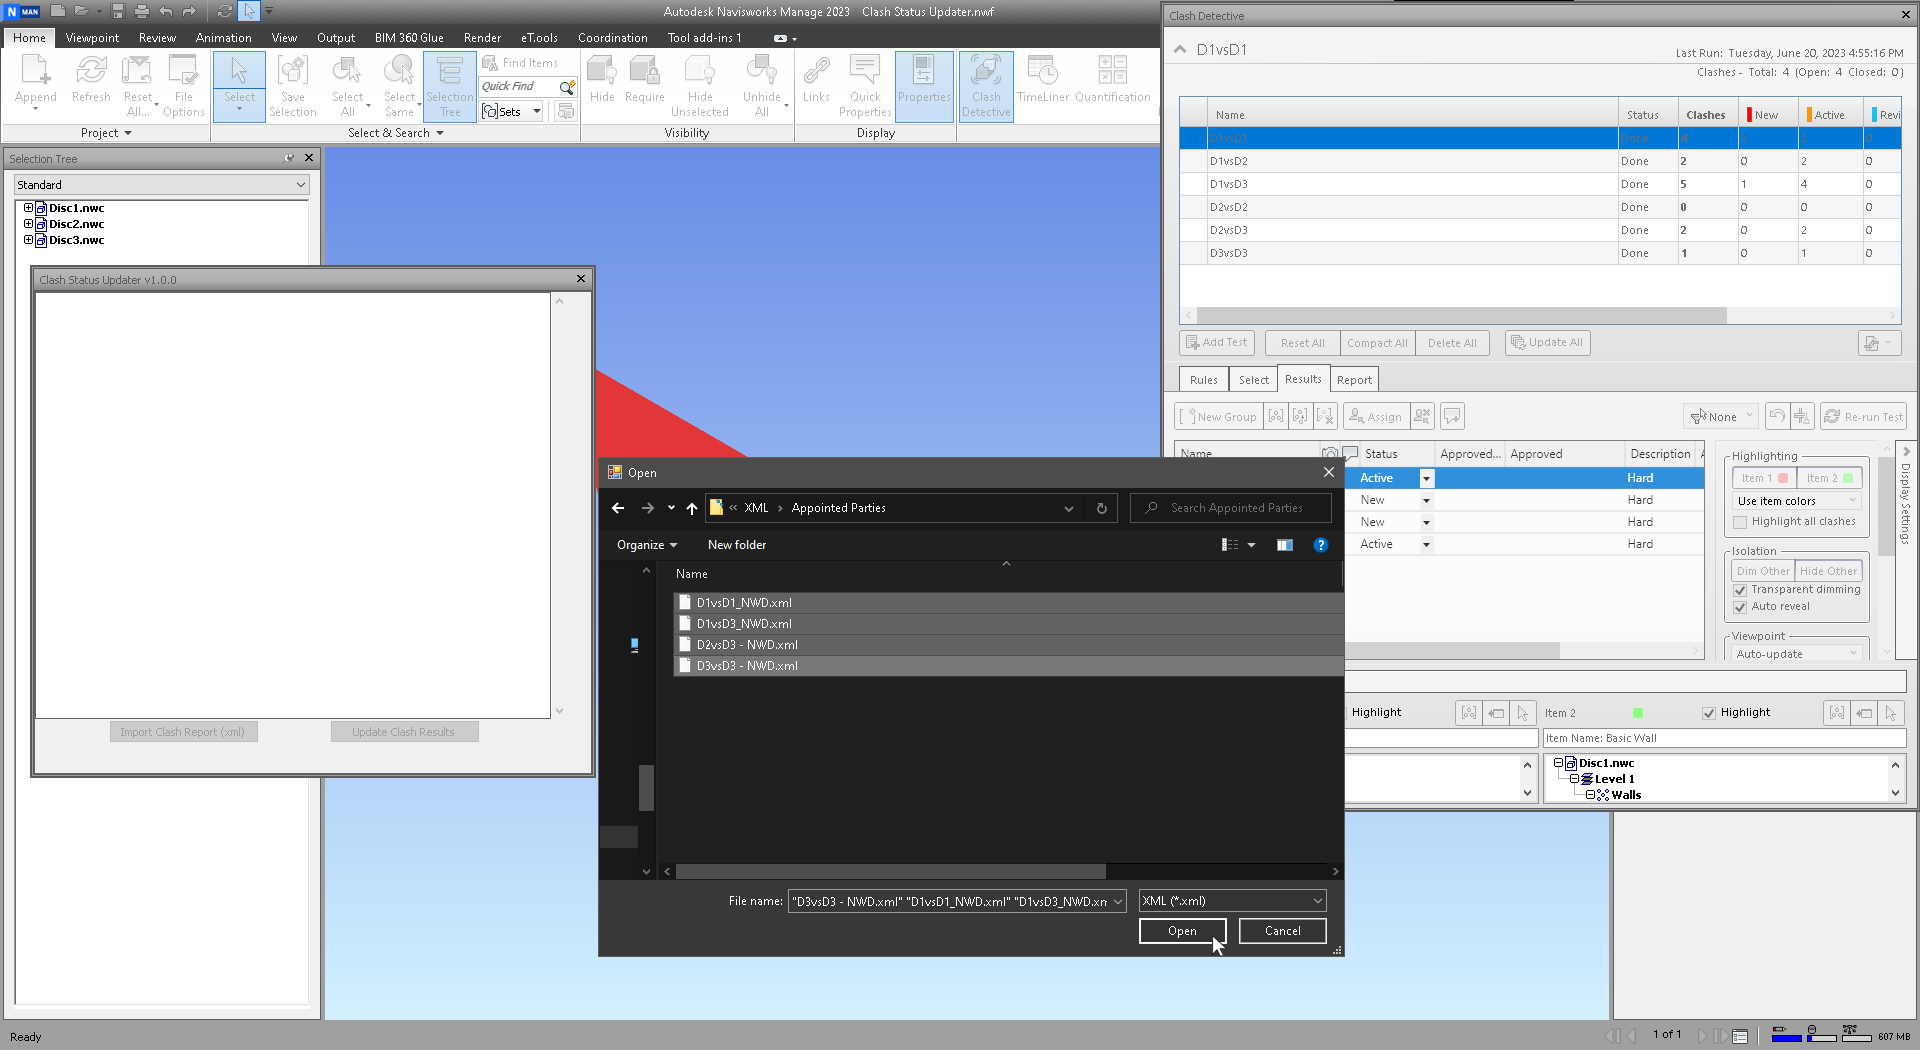Click the Clash Detective ribbon icon

coord(985,86)
